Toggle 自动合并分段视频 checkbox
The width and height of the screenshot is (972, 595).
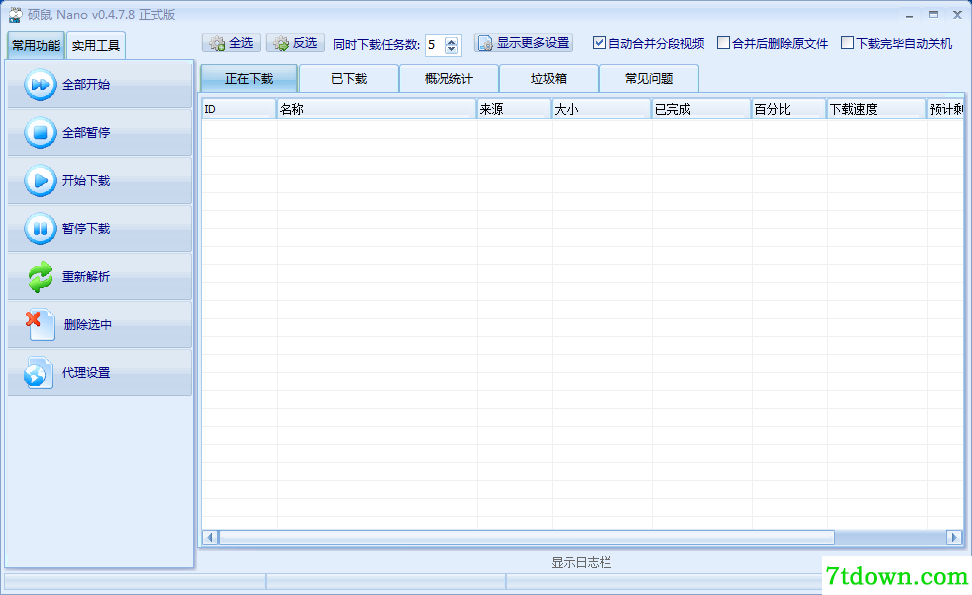coord(599,43)
